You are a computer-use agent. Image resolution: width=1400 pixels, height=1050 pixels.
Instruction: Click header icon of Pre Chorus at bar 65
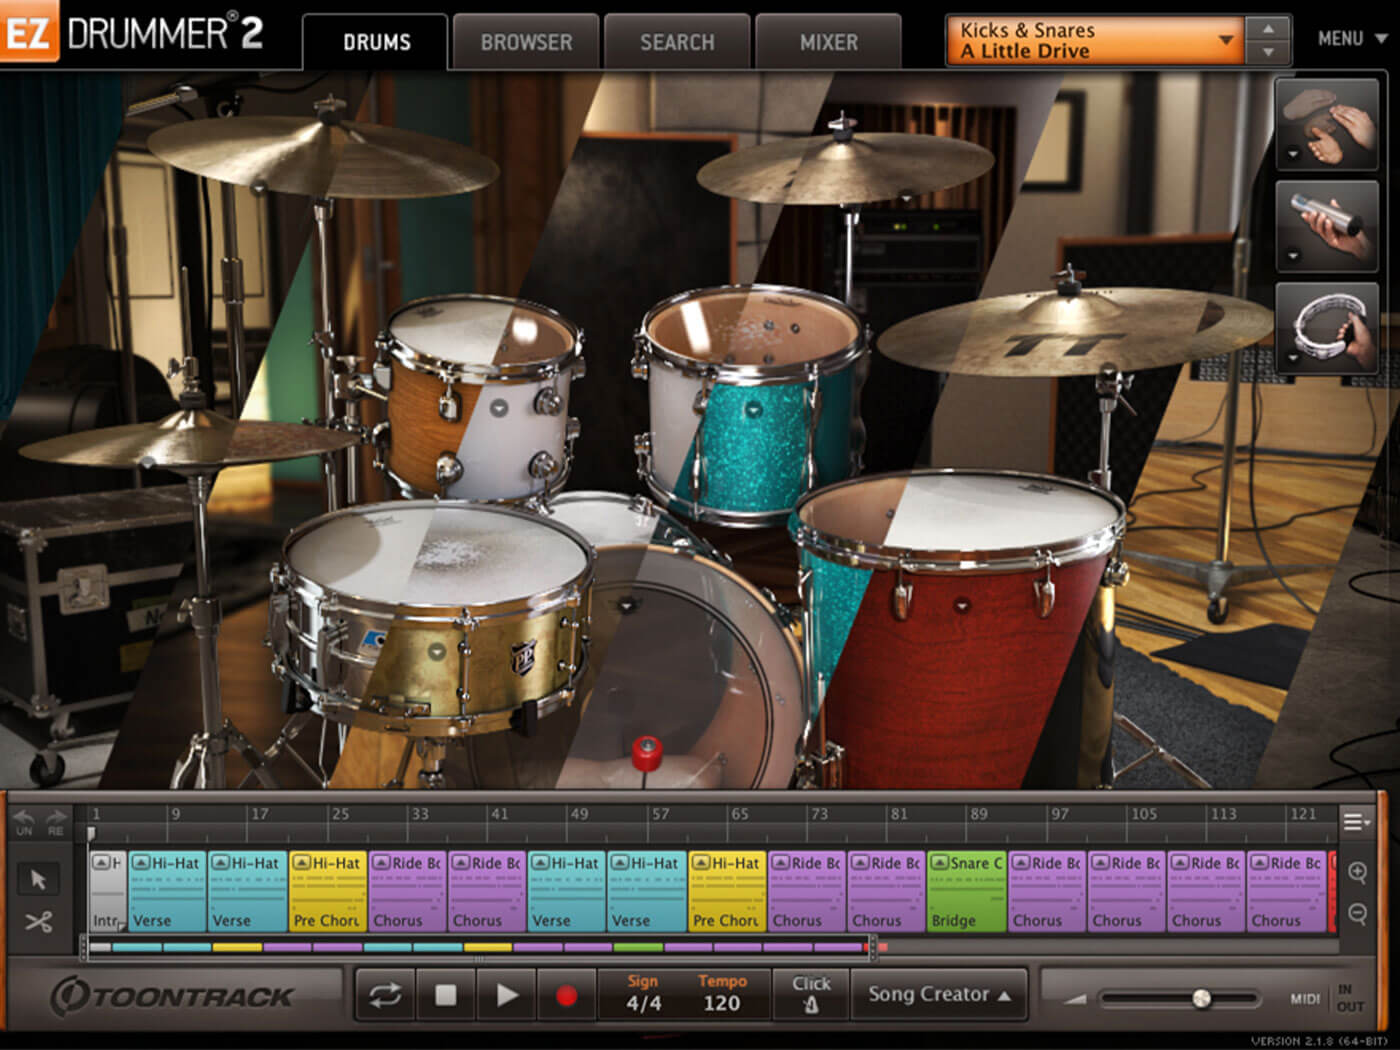point(700,862)
